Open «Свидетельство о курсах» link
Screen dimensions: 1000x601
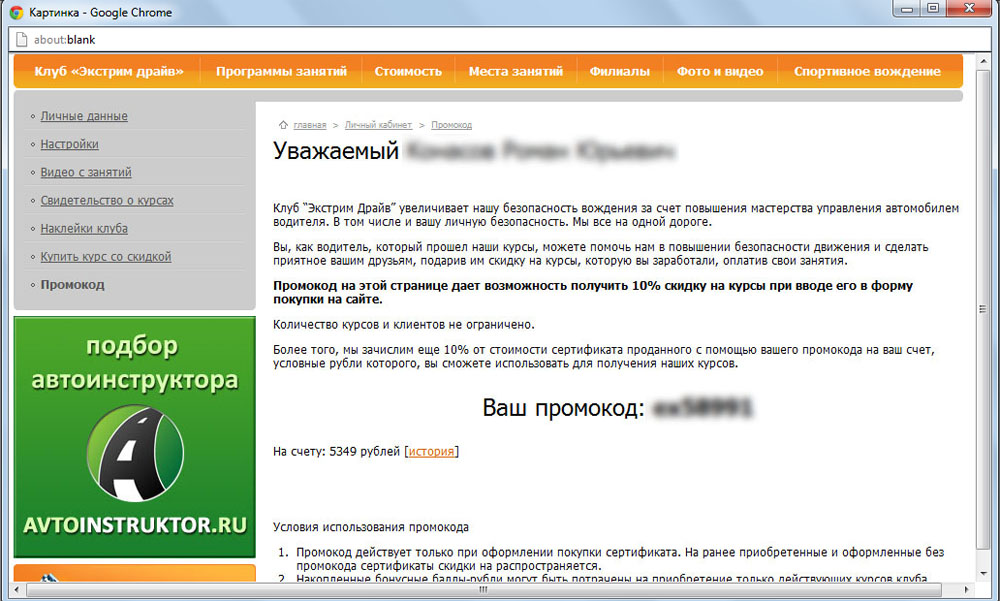(x=107, y=200)
